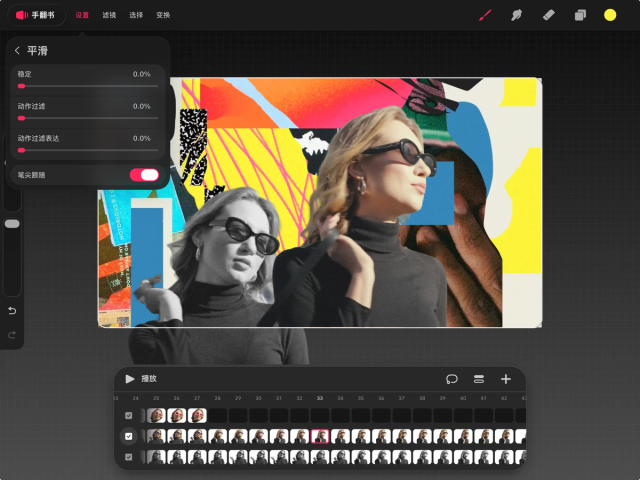This screenshot has width=640, height=480.
Task: Redo the last action
Action: (x=12, y=335)
